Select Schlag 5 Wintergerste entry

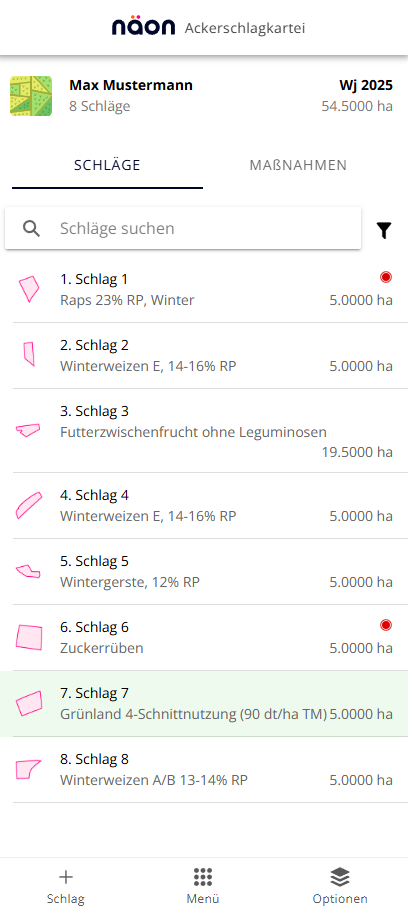[x=204, y=572]
